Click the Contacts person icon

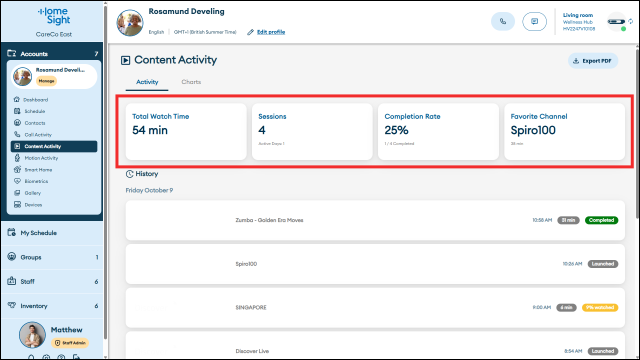[17, 122]
